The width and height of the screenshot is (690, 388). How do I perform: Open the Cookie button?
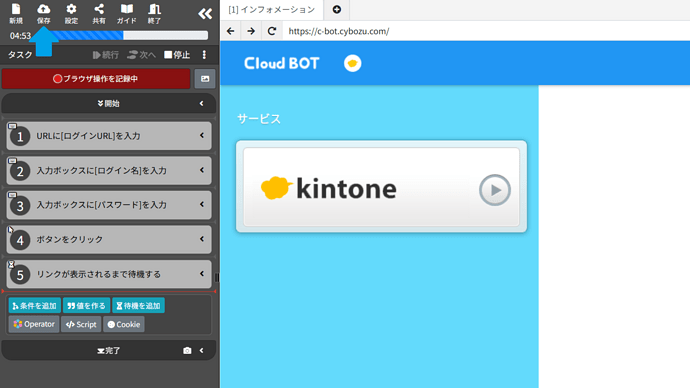(x=124, y=324)
